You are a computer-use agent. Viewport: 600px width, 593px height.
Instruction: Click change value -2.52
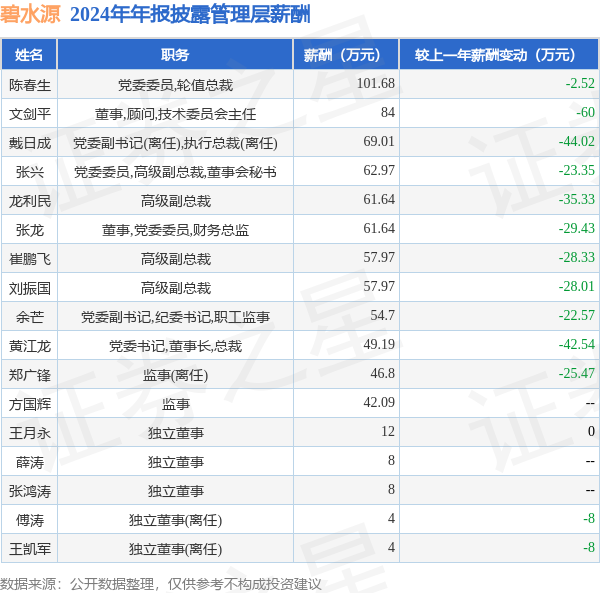(580, 83)
